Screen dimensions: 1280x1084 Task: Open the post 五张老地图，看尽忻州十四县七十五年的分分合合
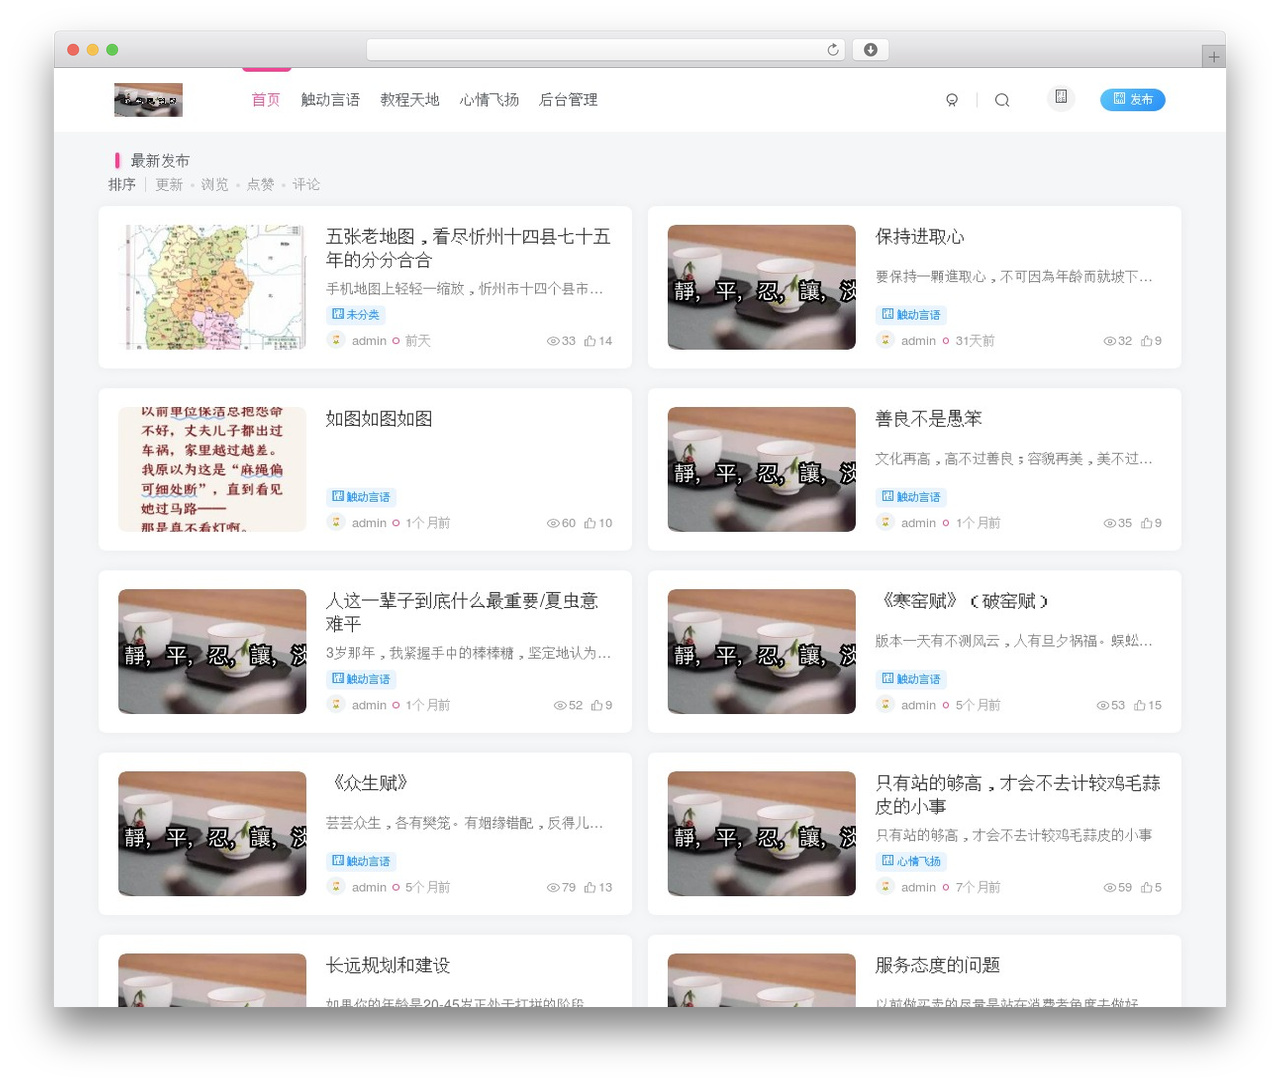(468, 248)
